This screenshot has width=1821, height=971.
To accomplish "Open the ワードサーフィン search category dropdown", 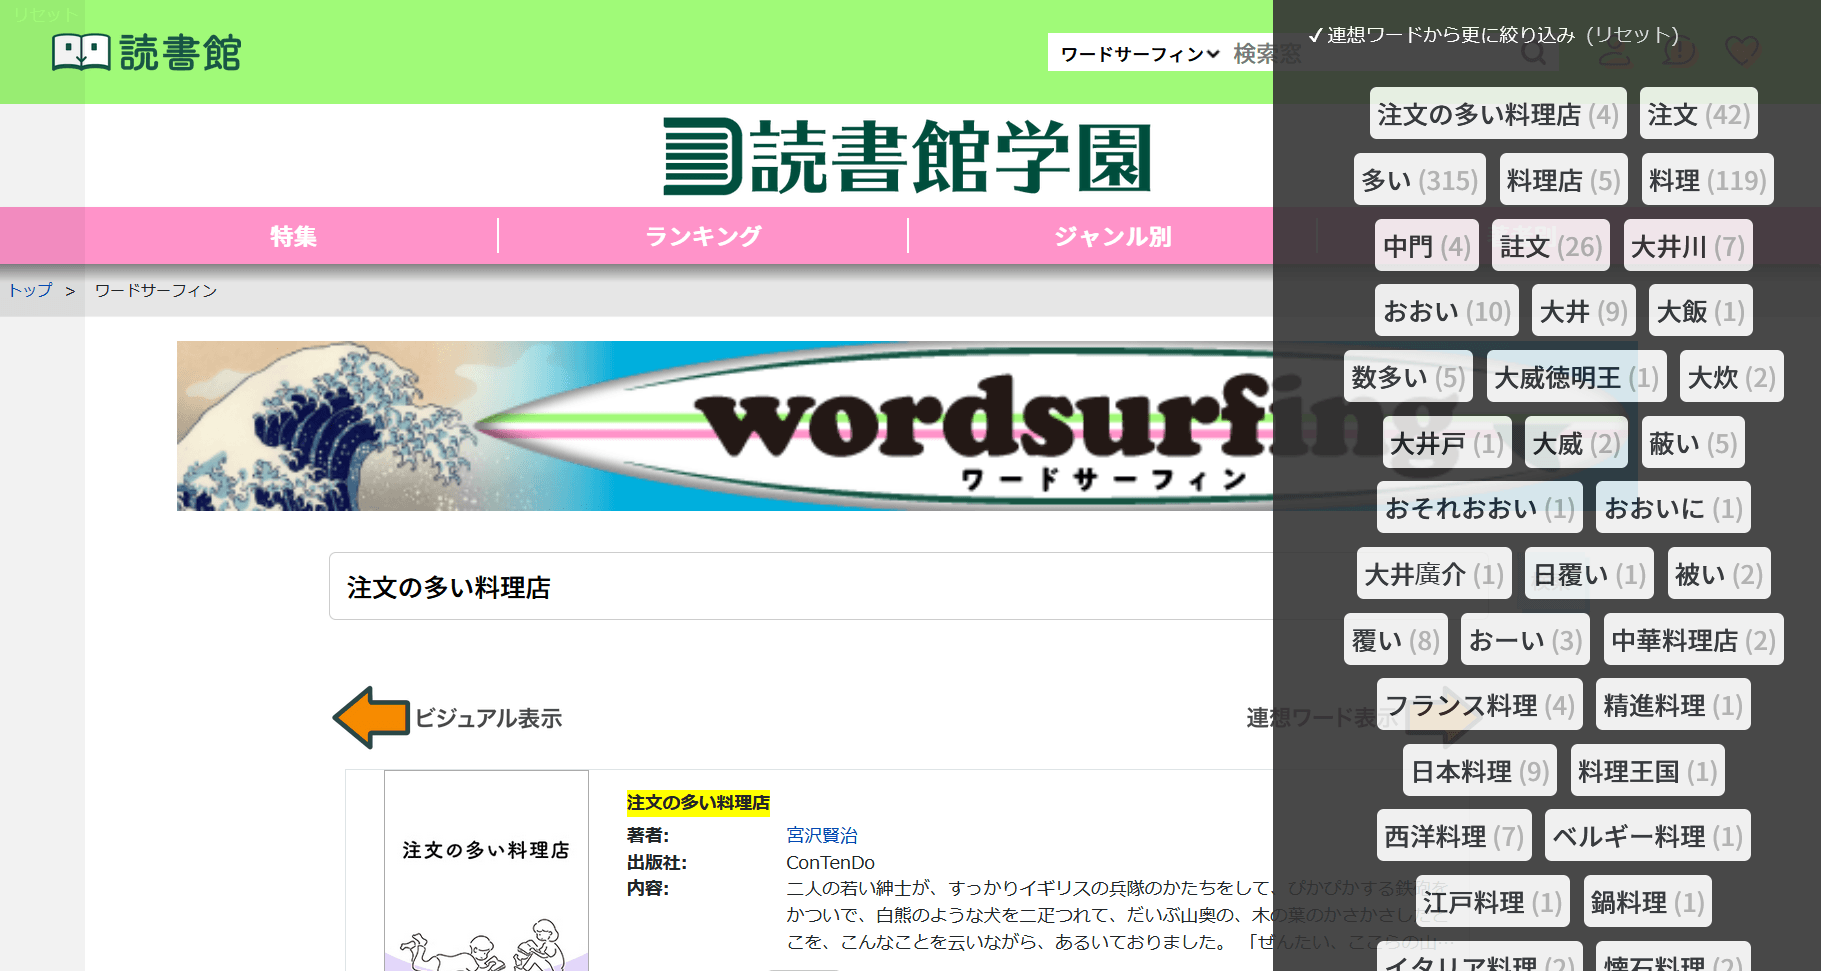I will (x=1137, y=53).
